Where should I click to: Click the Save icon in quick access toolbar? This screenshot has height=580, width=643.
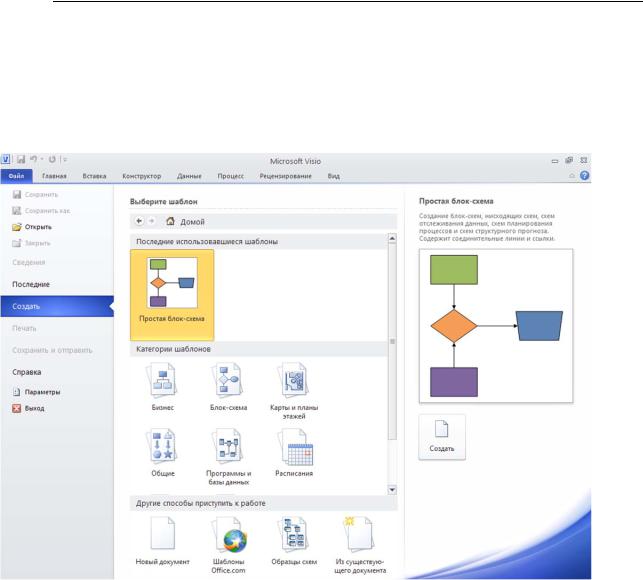coord(21,159)
